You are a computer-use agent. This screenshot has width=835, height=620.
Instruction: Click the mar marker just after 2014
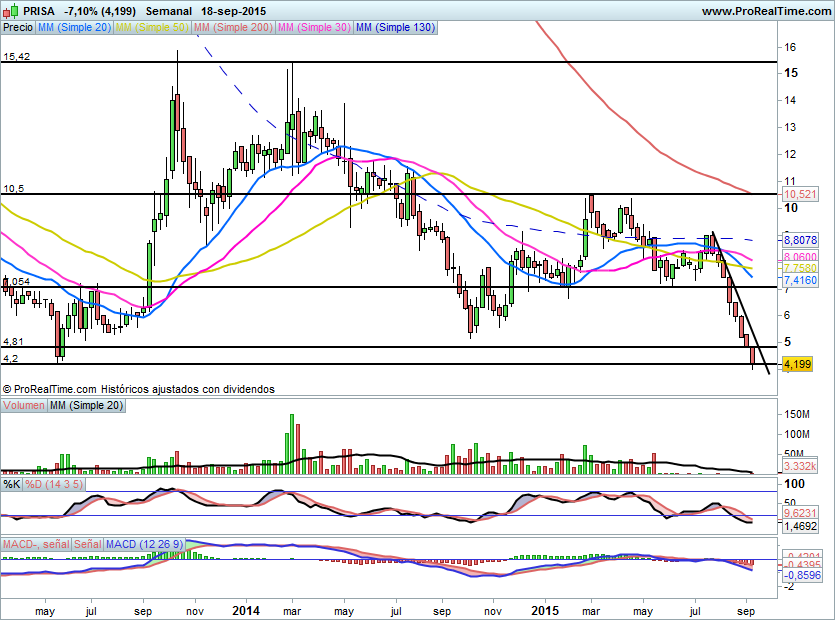[x=292, y=611]
